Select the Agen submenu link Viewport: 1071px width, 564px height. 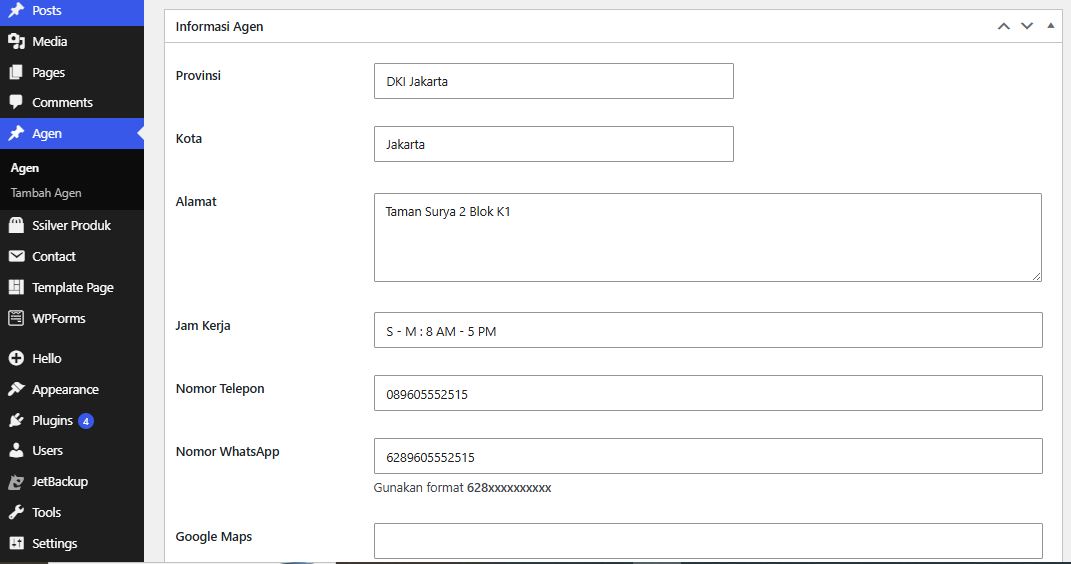pyautogui.click(x=25, y=168)
